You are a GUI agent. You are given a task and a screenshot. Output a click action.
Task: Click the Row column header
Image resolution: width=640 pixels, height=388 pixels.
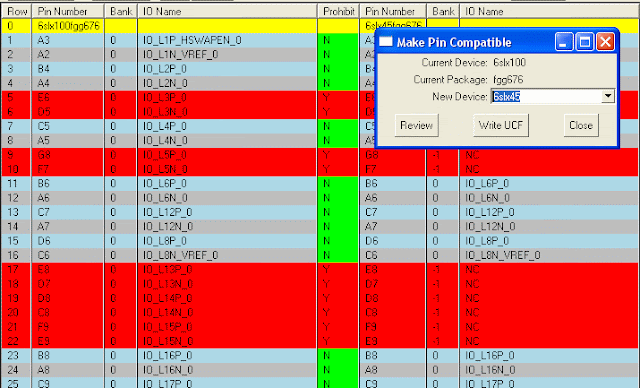pyautogui.click(x=17, y=11)
